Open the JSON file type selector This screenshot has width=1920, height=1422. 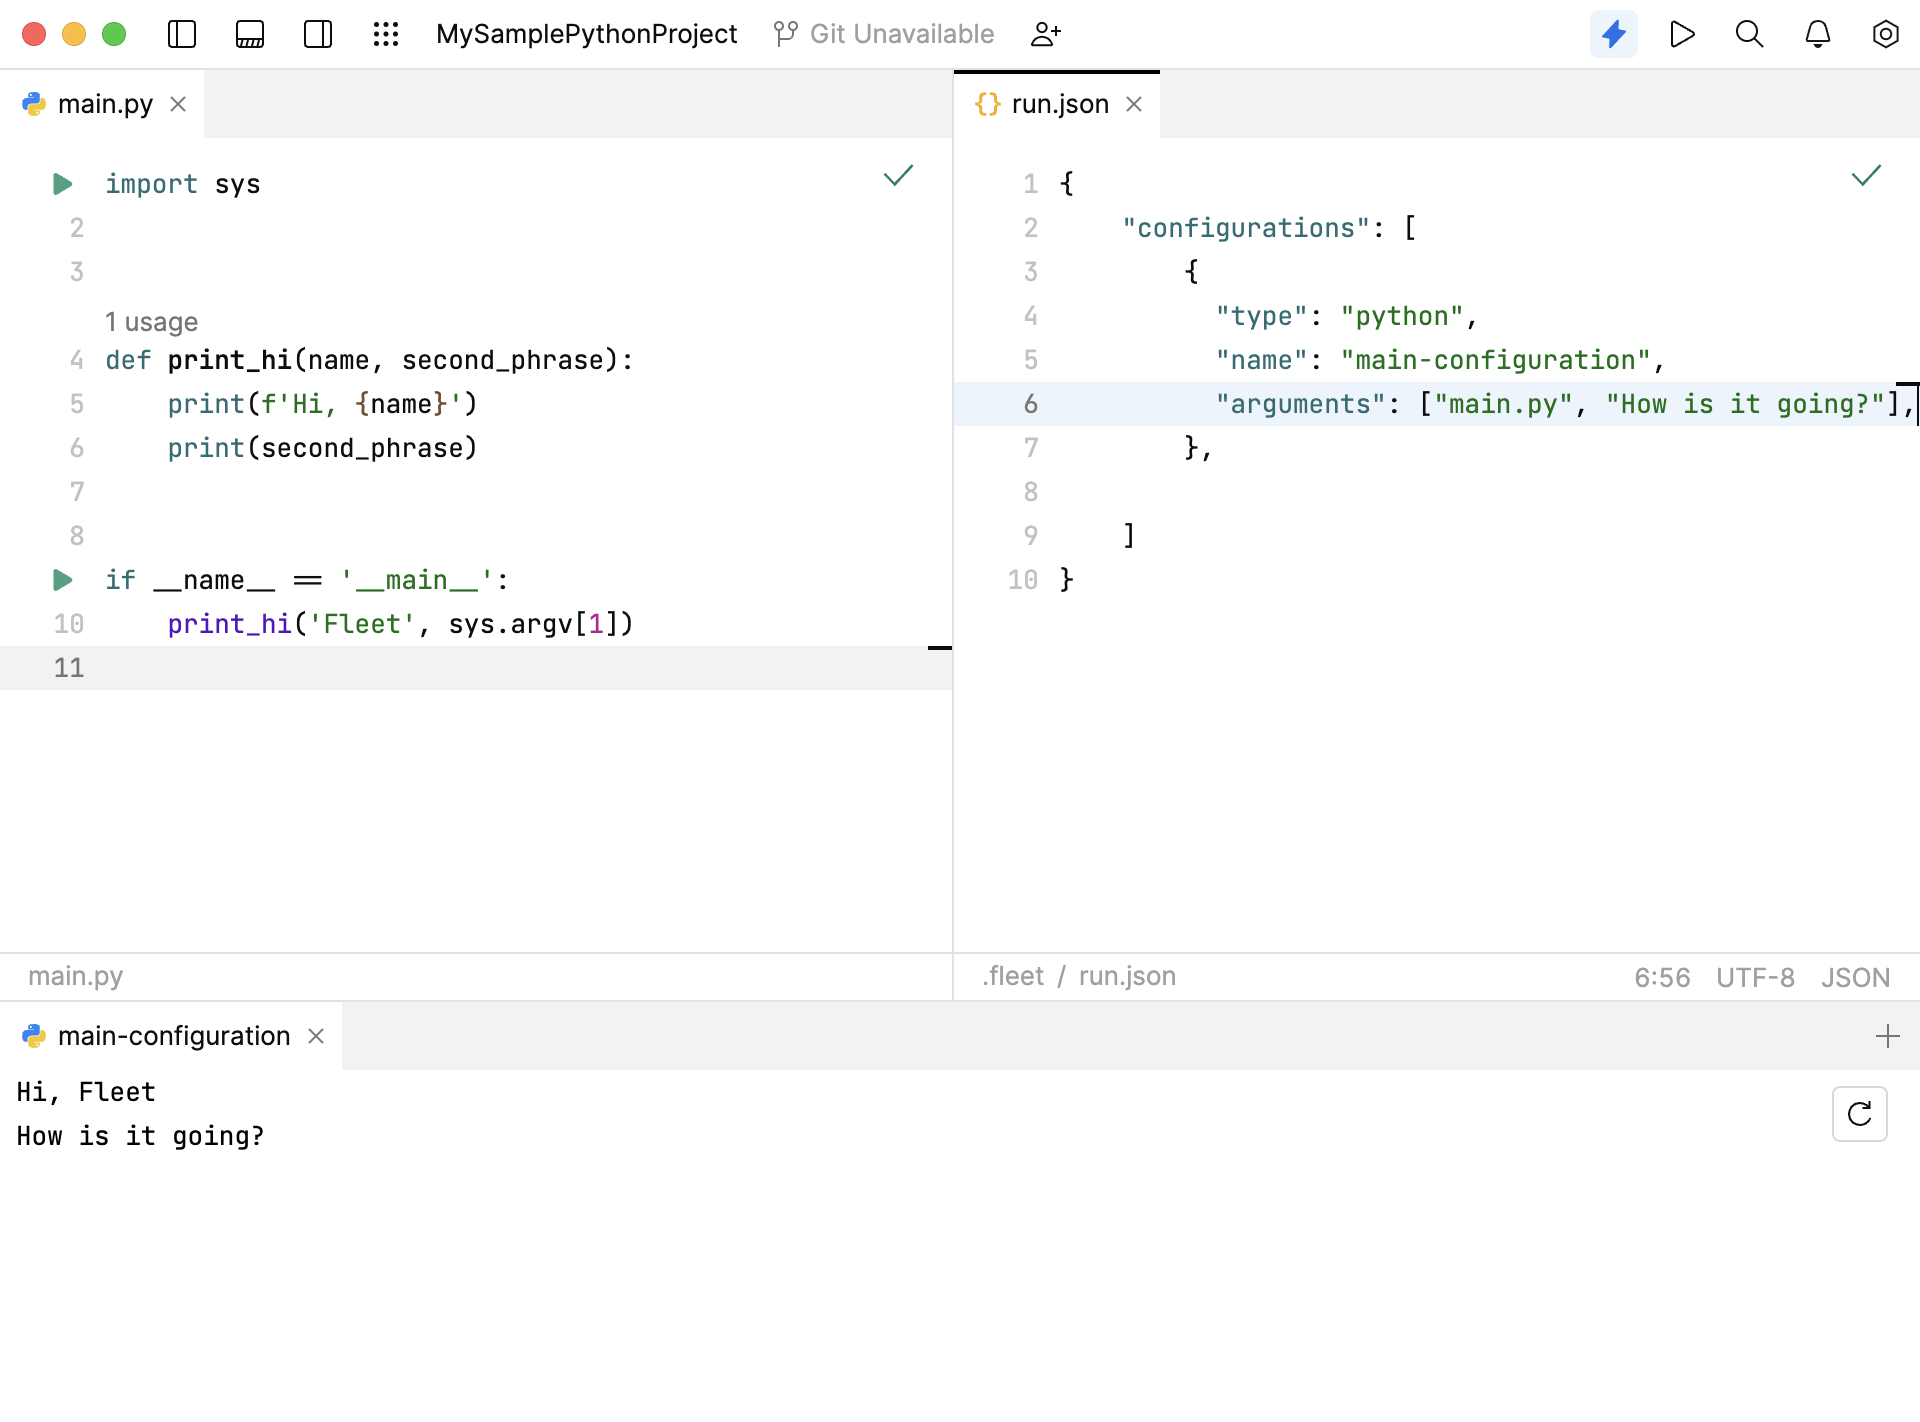click(x=1855, y=976)
